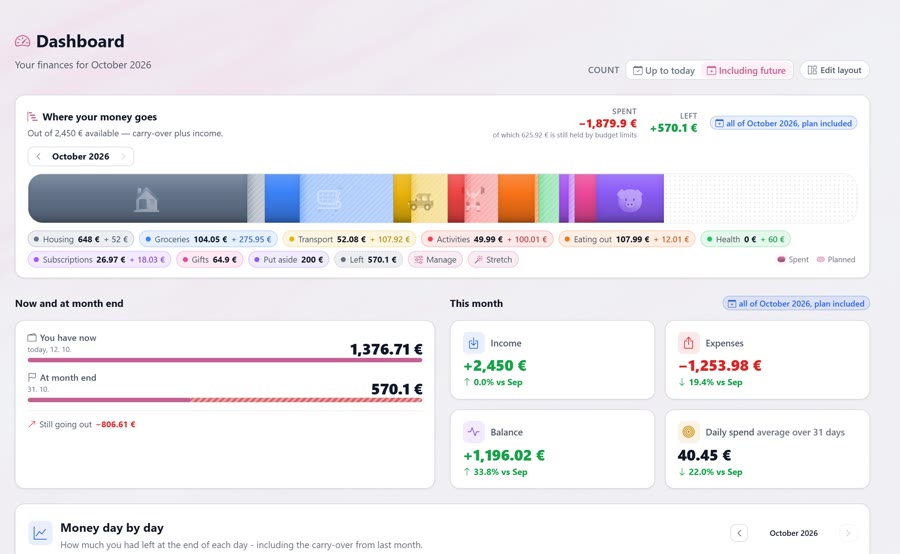Image resolution: width=900 pixels, height=554 pixels.
Task: Click the arrow icon beside Still going out
Action: click(32, 424)
